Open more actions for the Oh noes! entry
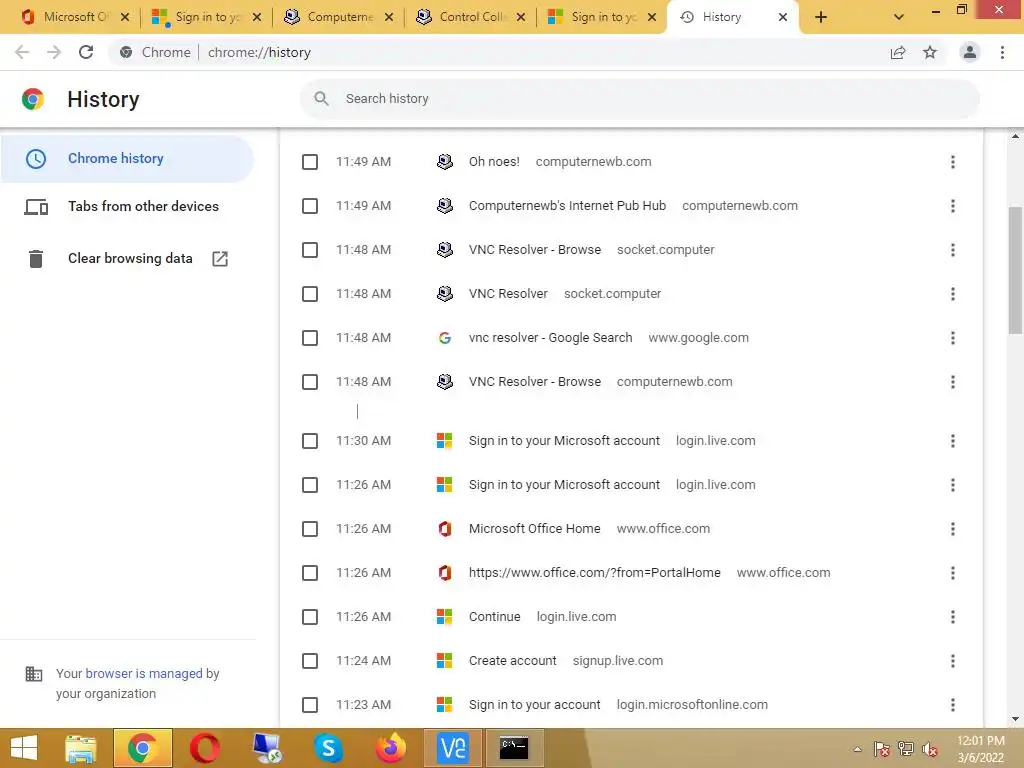The image size is (1024, 768). (x=953, y=162)
